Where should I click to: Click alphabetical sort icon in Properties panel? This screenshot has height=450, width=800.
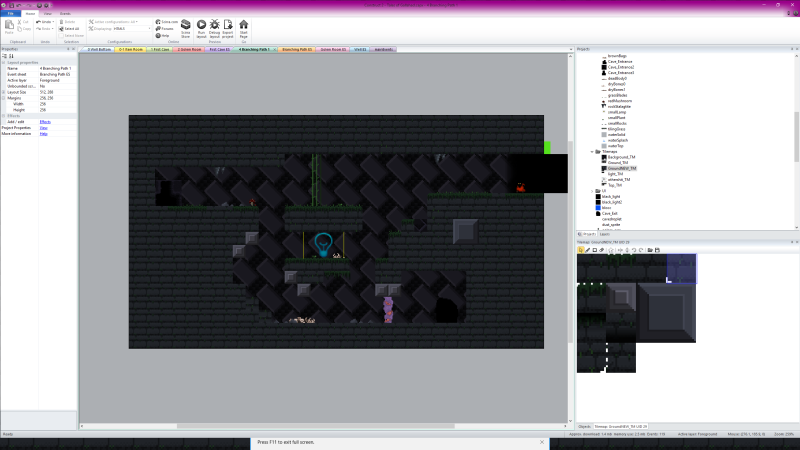(11, 56)
